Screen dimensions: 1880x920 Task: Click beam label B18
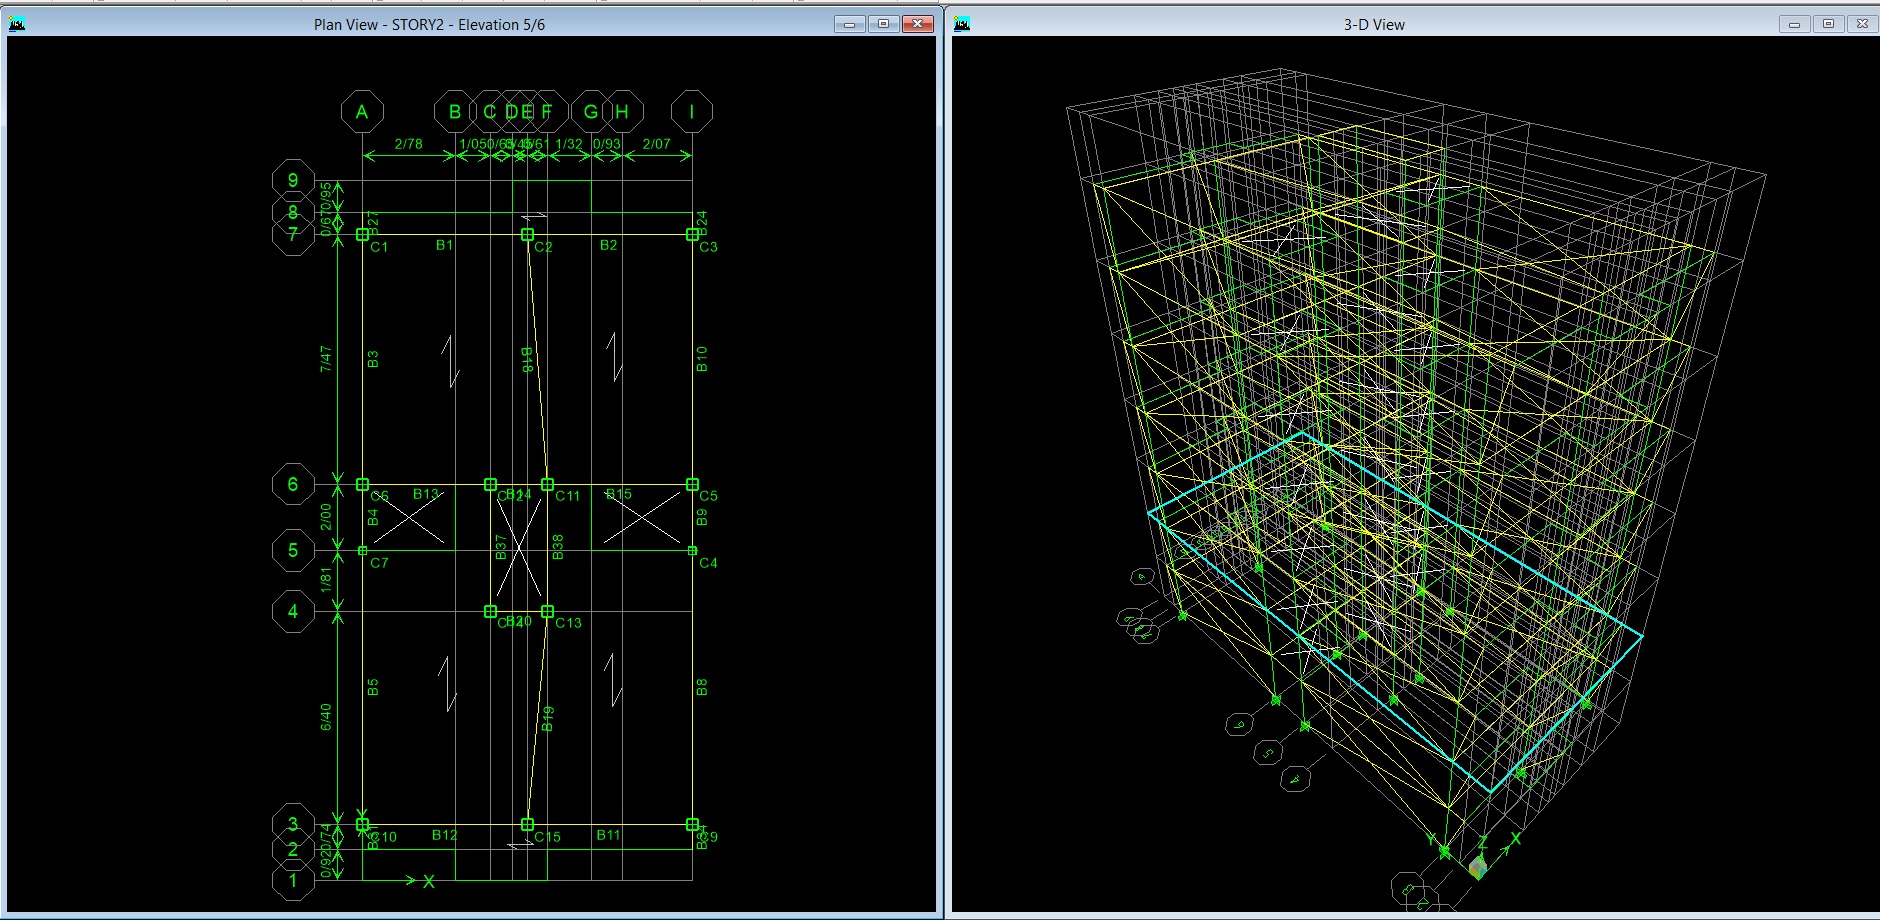click(x=527, y=360)
